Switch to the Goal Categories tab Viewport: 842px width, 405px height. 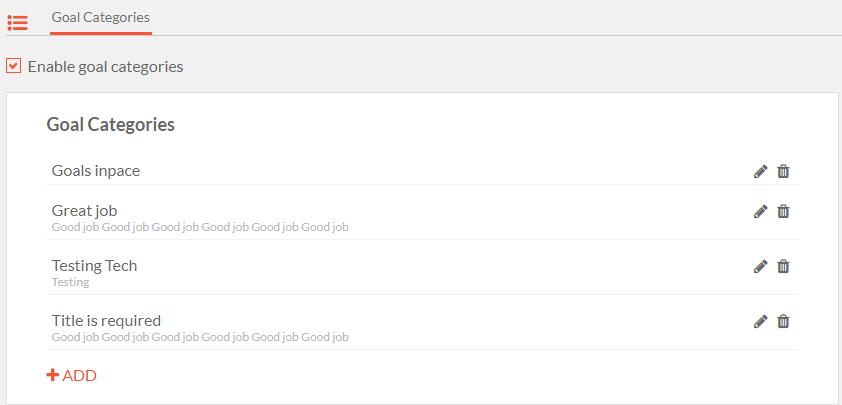(x=100, y=17)
